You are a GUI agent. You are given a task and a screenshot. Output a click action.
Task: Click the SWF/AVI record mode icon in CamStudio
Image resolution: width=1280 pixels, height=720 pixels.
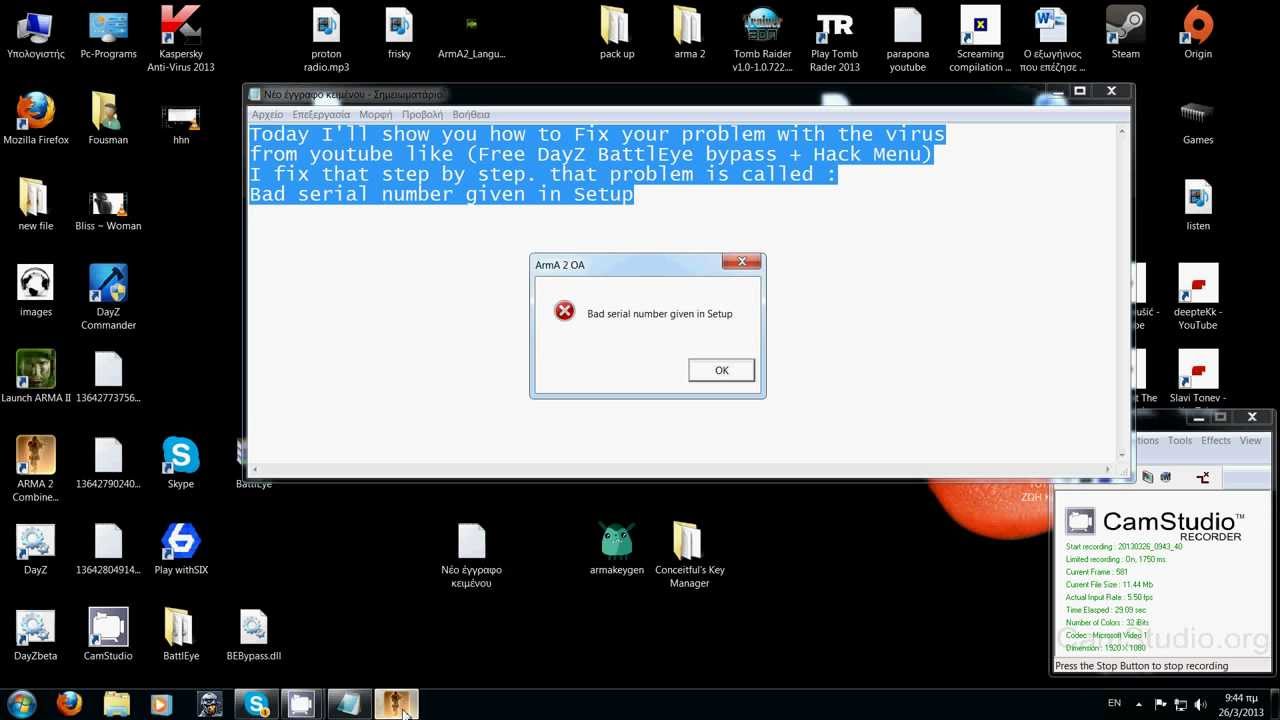pyautogui.click(x=1166, y=478)
